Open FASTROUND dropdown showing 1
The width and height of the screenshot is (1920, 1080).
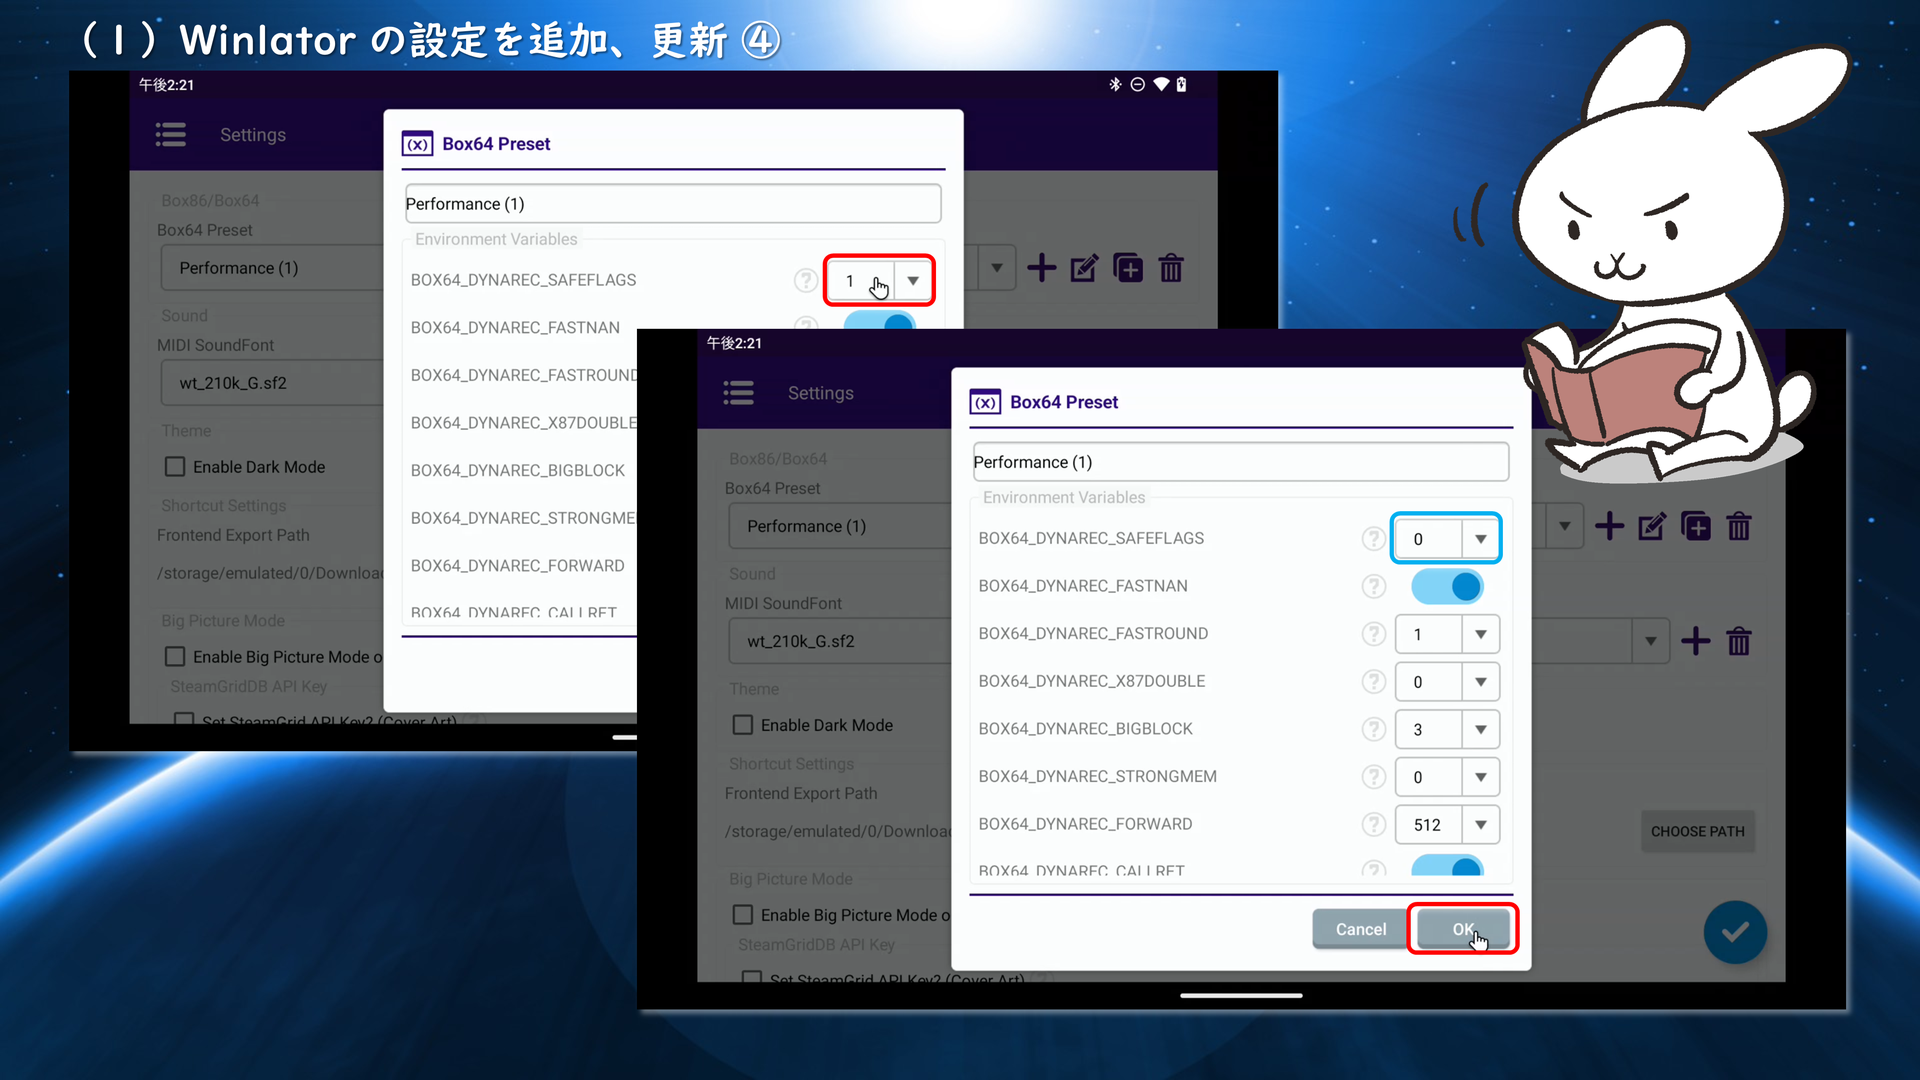point(1446,634)
